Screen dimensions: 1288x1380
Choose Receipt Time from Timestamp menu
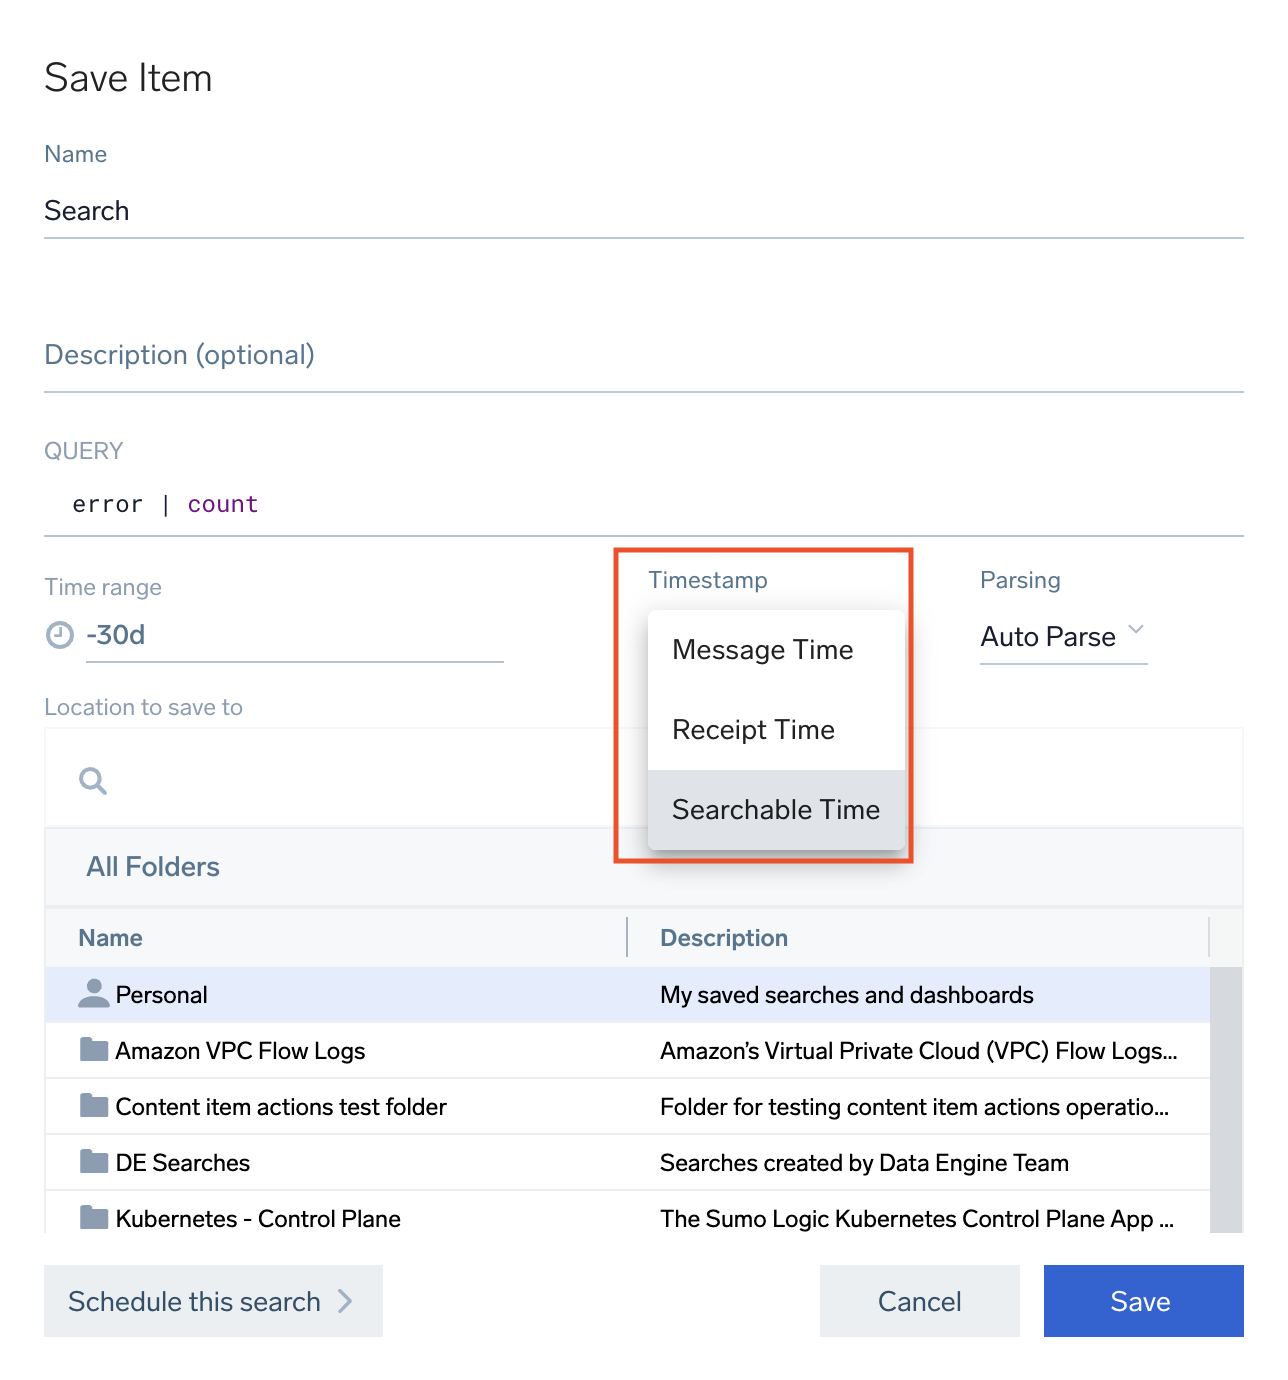click(x=754, y=730)
